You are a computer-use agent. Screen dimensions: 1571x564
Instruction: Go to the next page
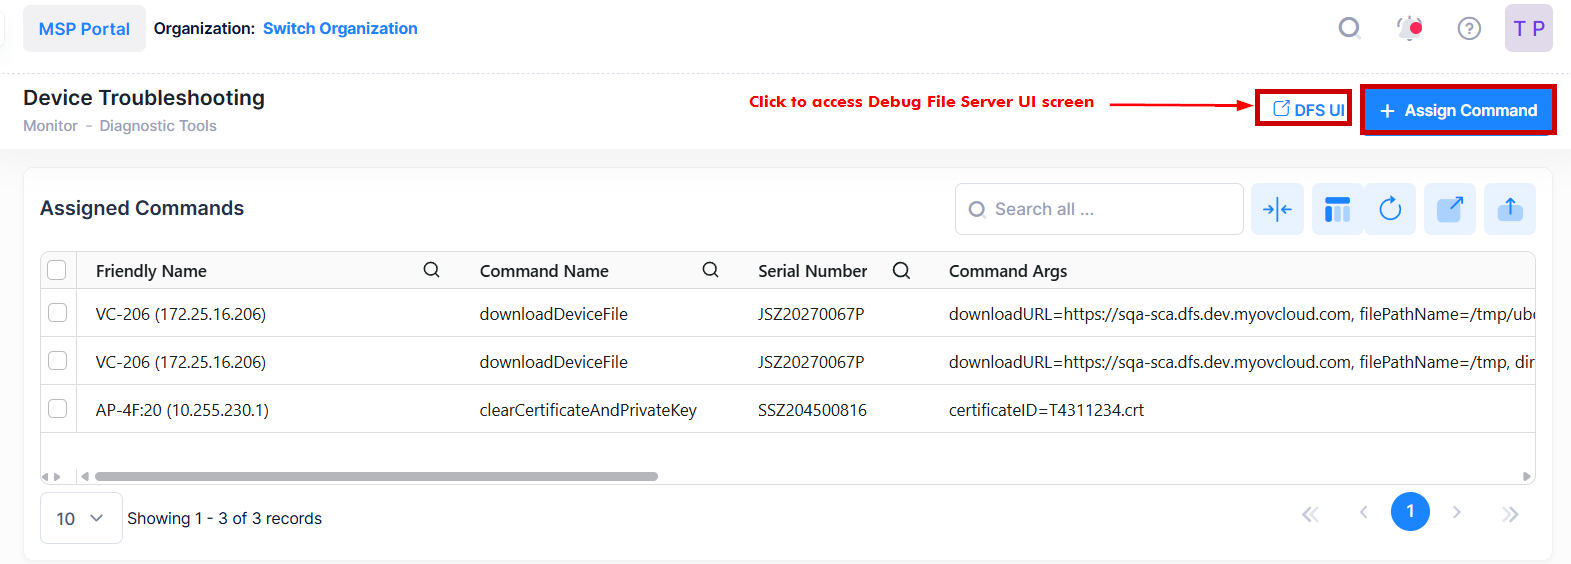tap(1457, 512)
